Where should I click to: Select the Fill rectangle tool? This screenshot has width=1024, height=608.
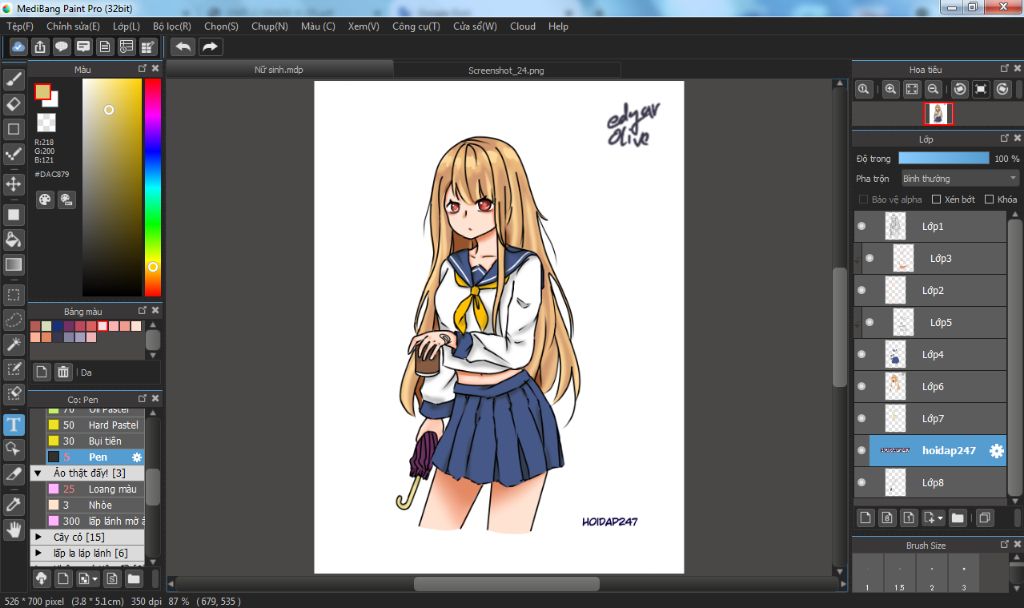point(14,215)
